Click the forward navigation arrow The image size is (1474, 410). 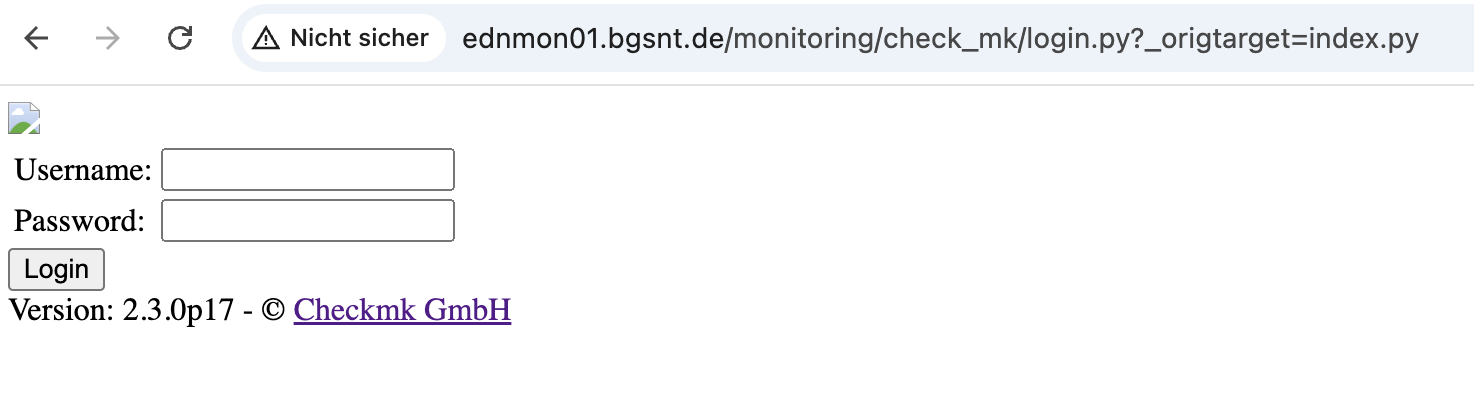tap(108, 39)
